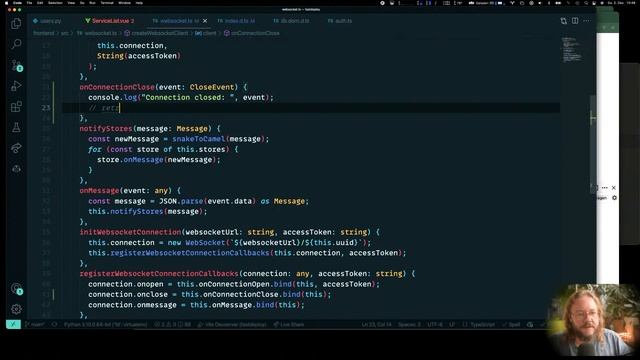The width and height of the screenshot is (640, 360).
Task: Open the Selection menu
Action: (x=55, y=3)
